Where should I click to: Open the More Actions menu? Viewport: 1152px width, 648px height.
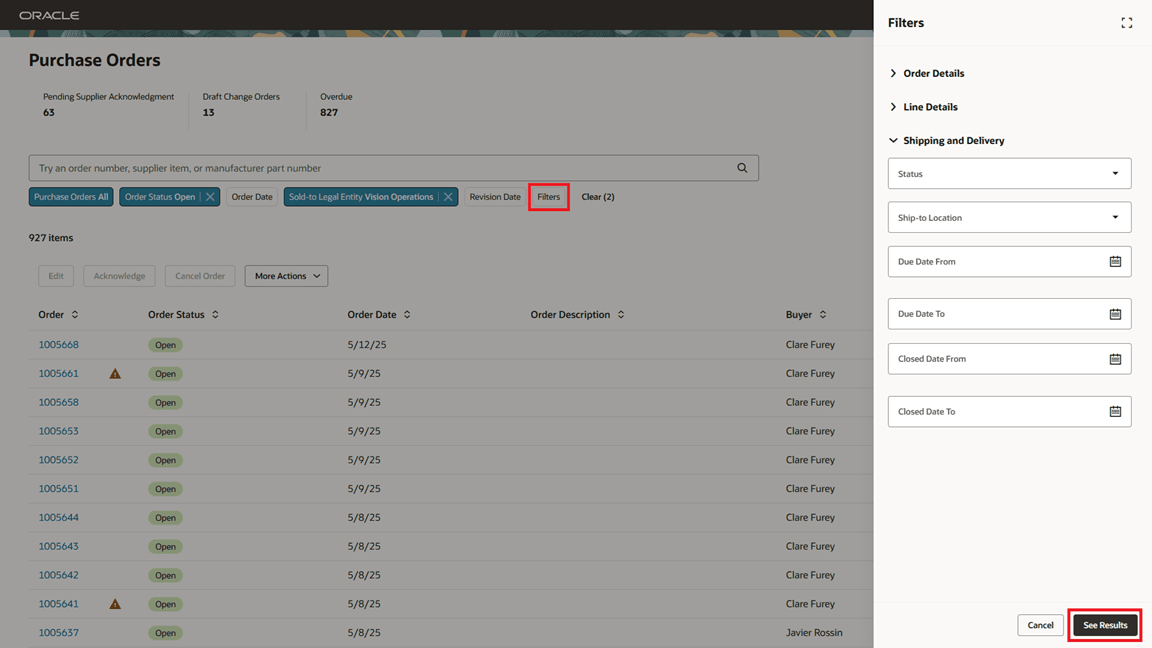[286, 275]
